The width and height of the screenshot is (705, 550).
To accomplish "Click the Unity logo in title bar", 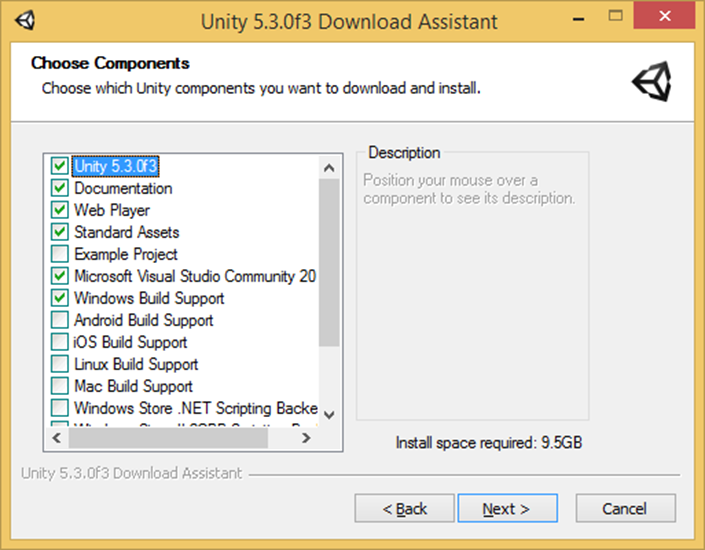I will click(x=25, y=20).
